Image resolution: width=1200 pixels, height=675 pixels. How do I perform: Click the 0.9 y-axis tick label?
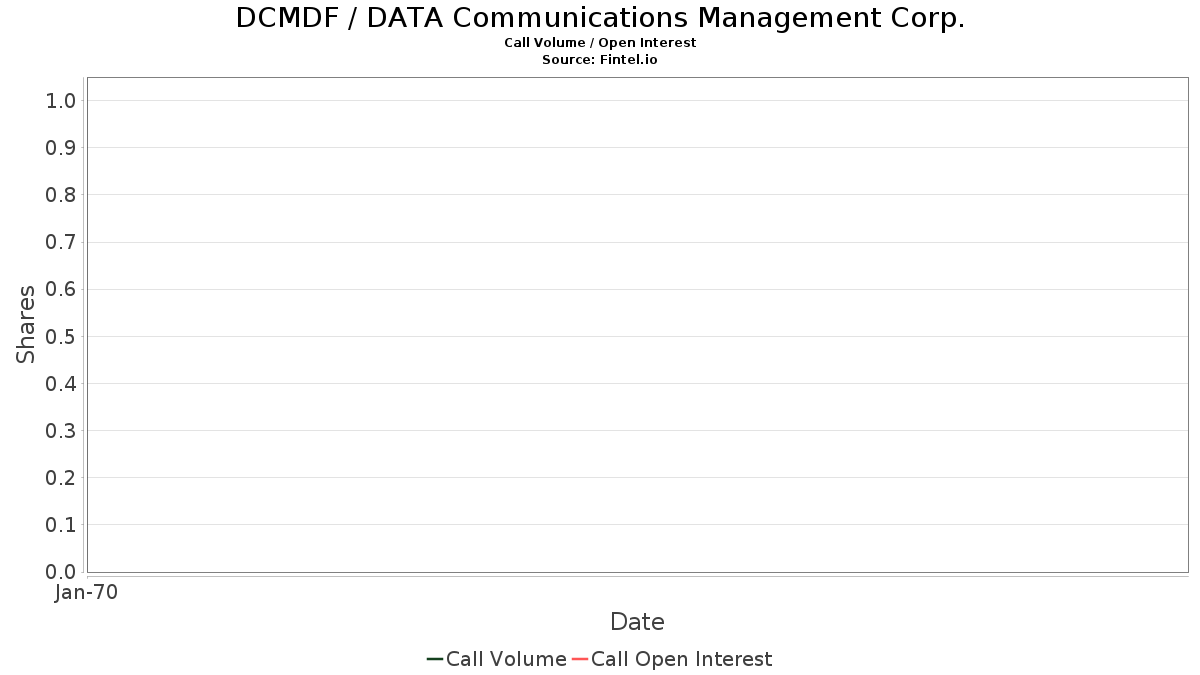[x=61, y=148]
